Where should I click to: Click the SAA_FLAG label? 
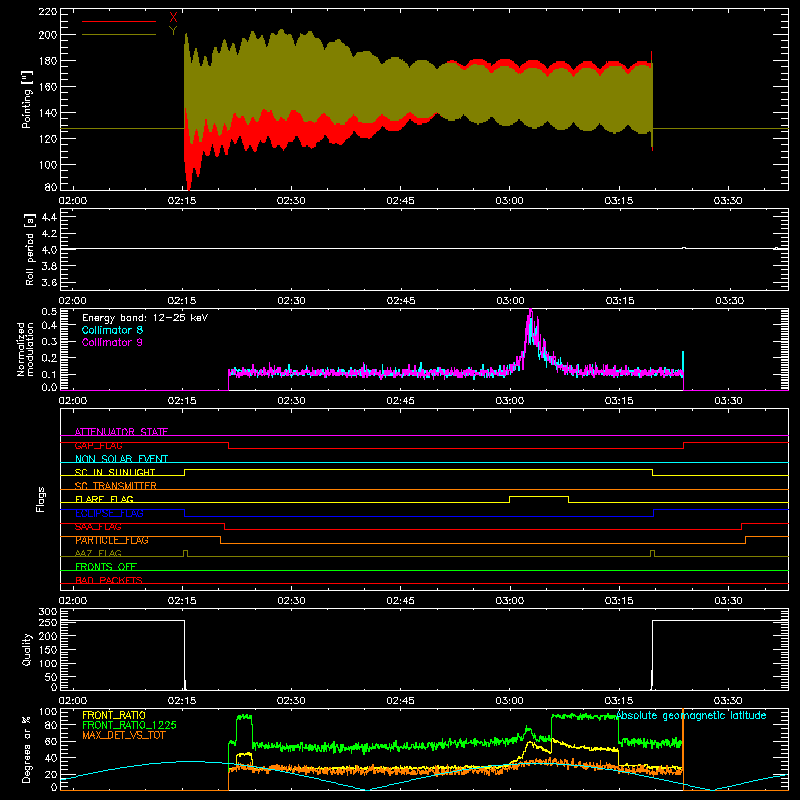tap(98, 527)
